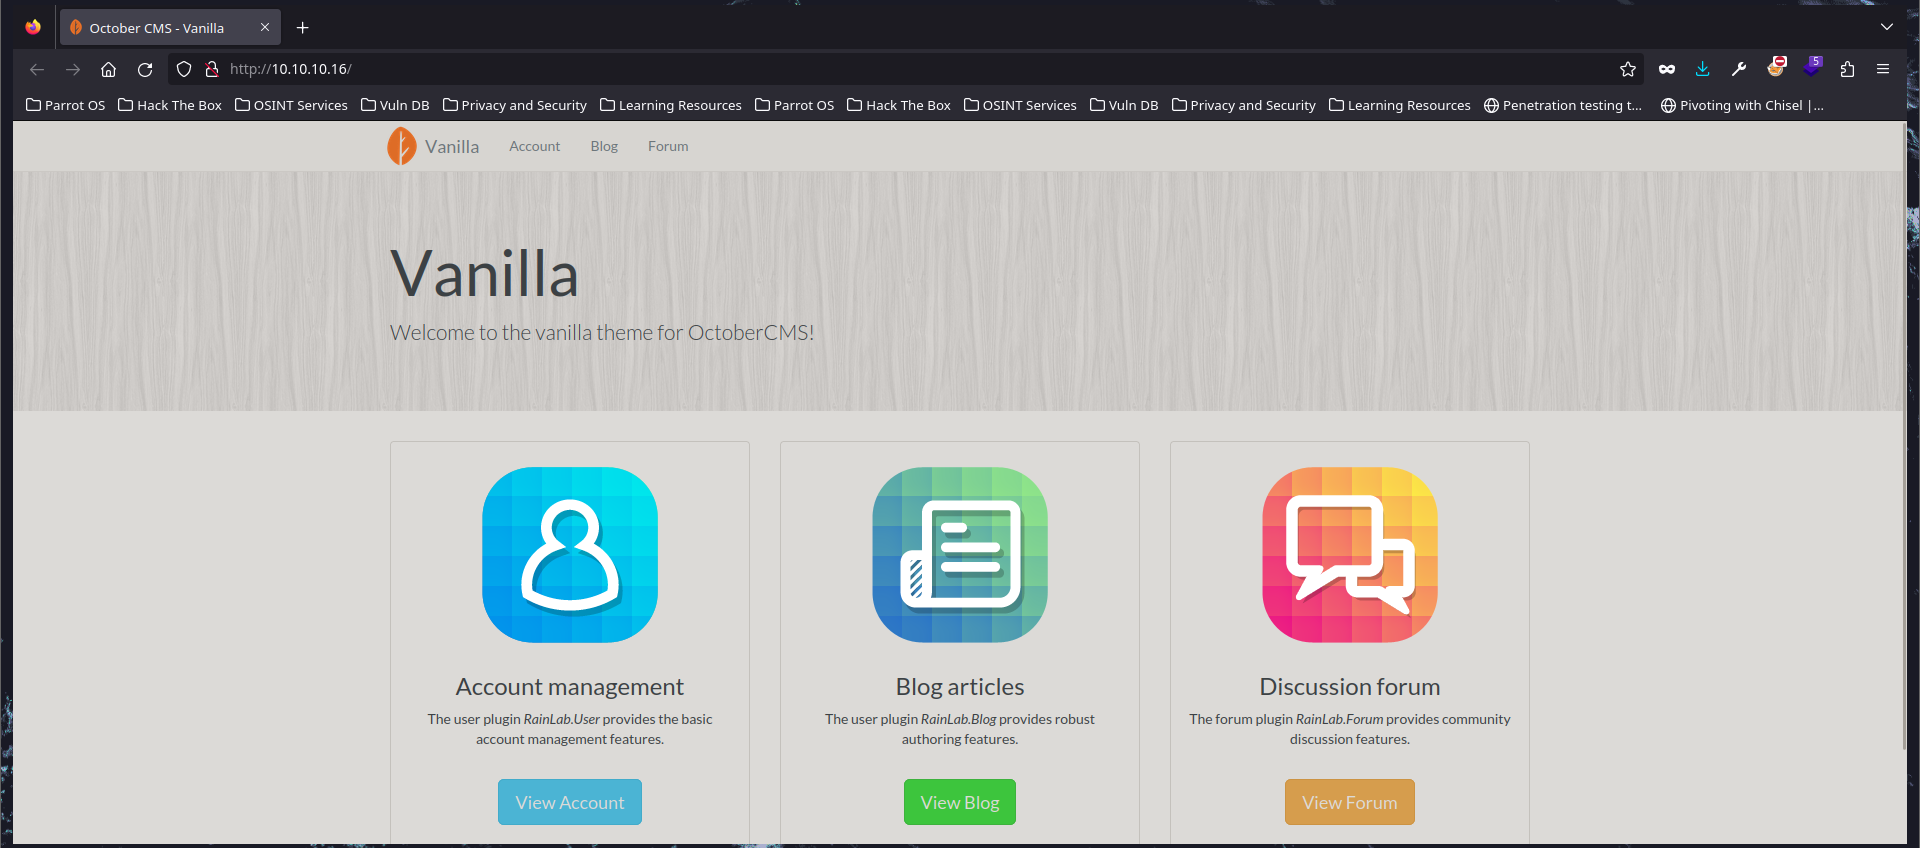Click the Vanilla brand name in navbar
Viewport: 1920px width, 848px height.
(452, 146)
